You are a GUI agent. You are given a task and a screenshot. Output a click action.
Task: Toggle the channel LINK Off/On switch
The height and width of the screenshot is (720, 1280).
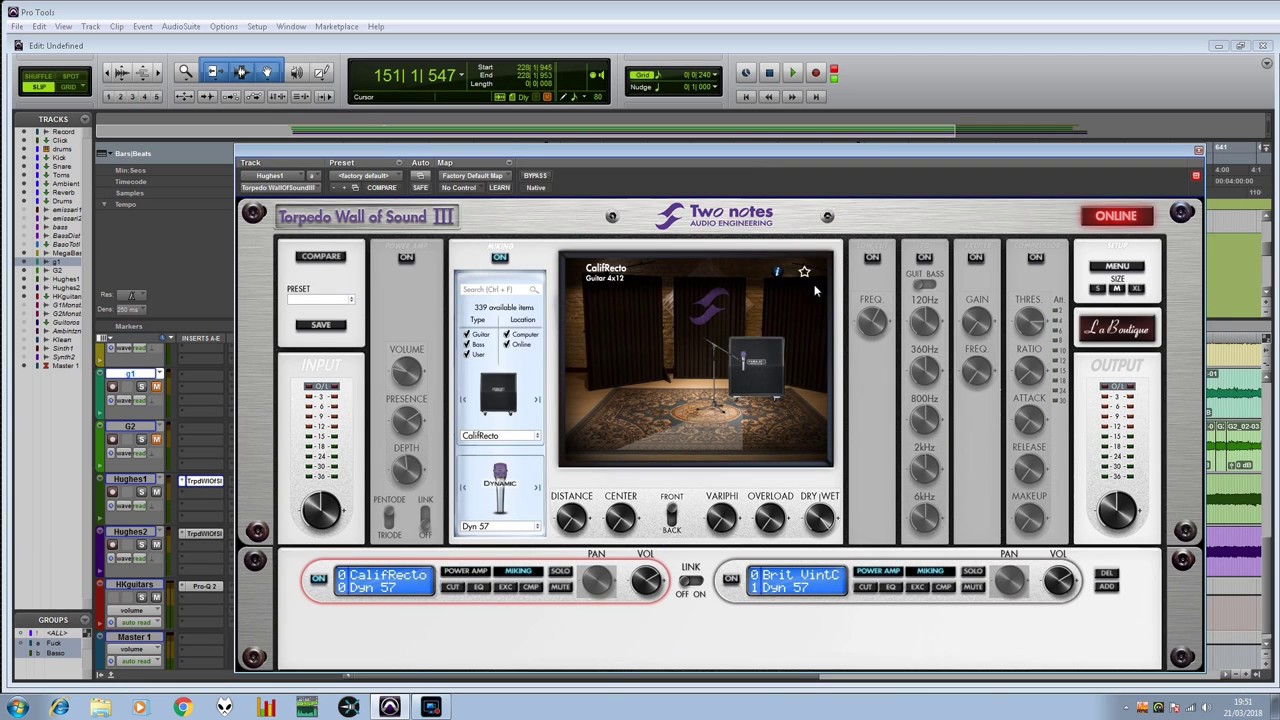(690, 581)
